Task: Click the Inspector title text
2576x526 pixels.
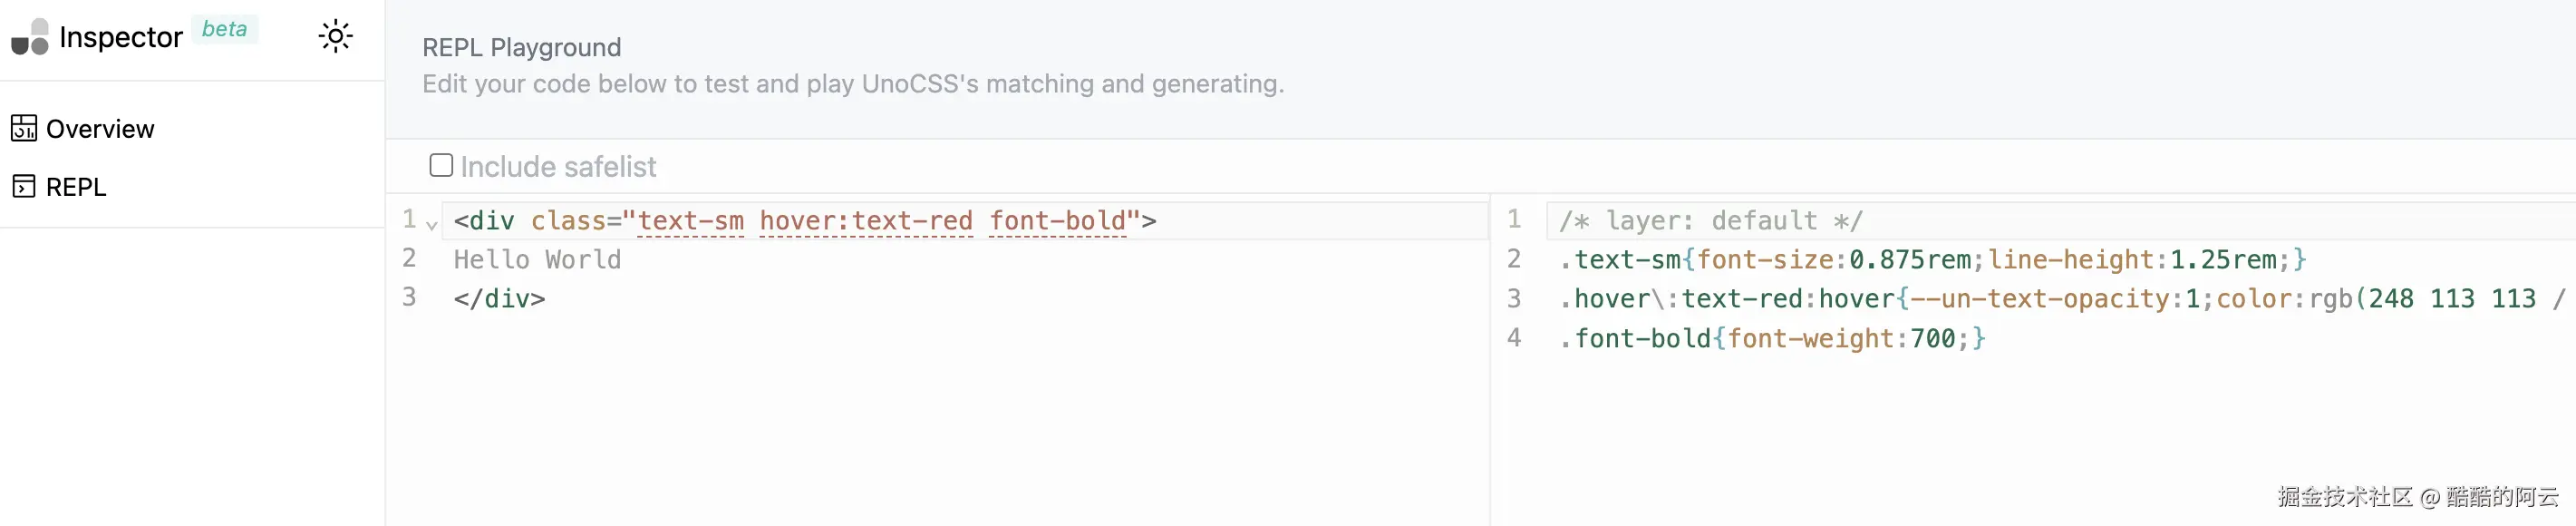Action: coord(121,38)
